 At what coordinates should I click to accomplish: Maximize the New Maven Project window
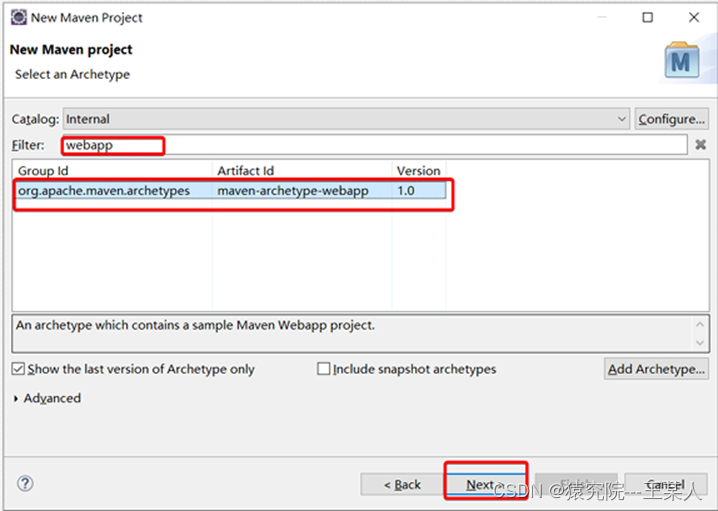pos(647,17)
